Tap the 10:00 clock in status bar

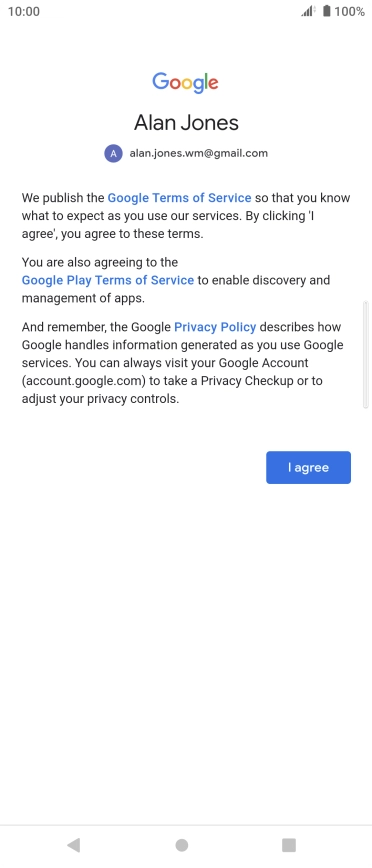click(24, 12)
